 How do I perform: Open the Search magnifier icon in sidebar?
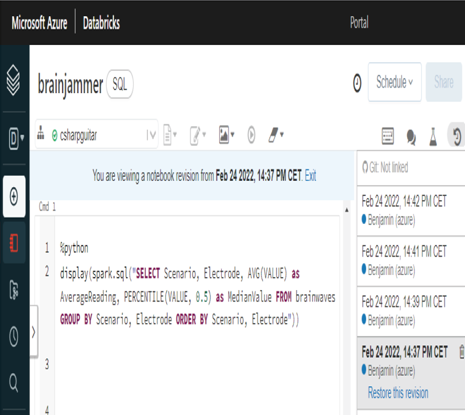[x=14, y=382]
